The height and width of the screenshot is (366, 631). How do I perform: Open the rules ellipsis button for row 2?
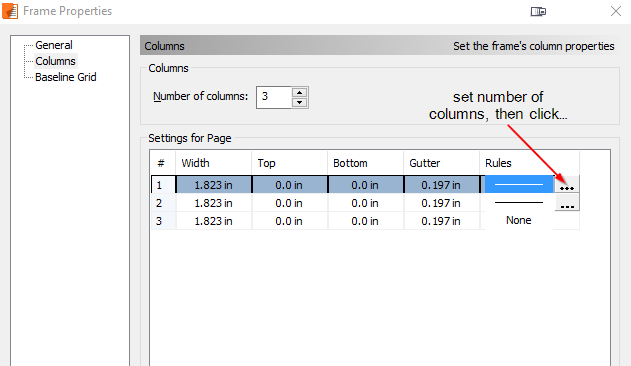(567, 203)
